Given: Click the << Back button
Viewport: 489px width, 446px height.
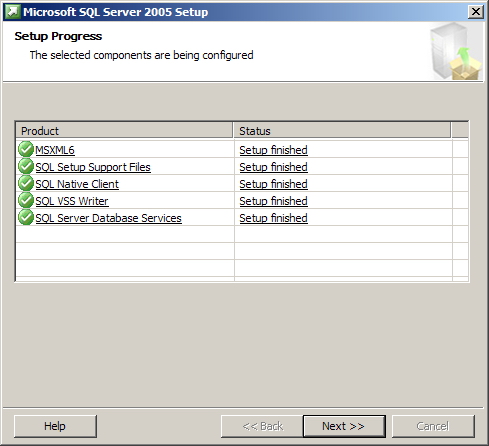Looking at the screenshot, I should click(262, 426).
